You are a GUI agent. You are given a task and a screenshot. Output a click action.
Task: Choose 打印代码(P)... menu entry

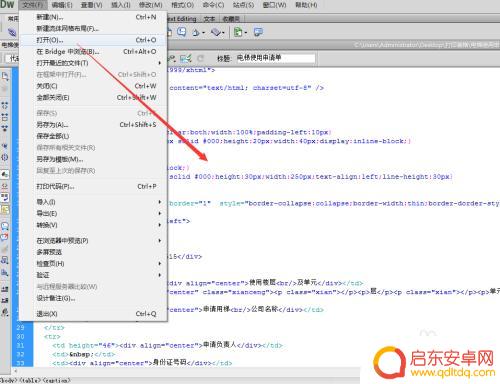(93, 186)
